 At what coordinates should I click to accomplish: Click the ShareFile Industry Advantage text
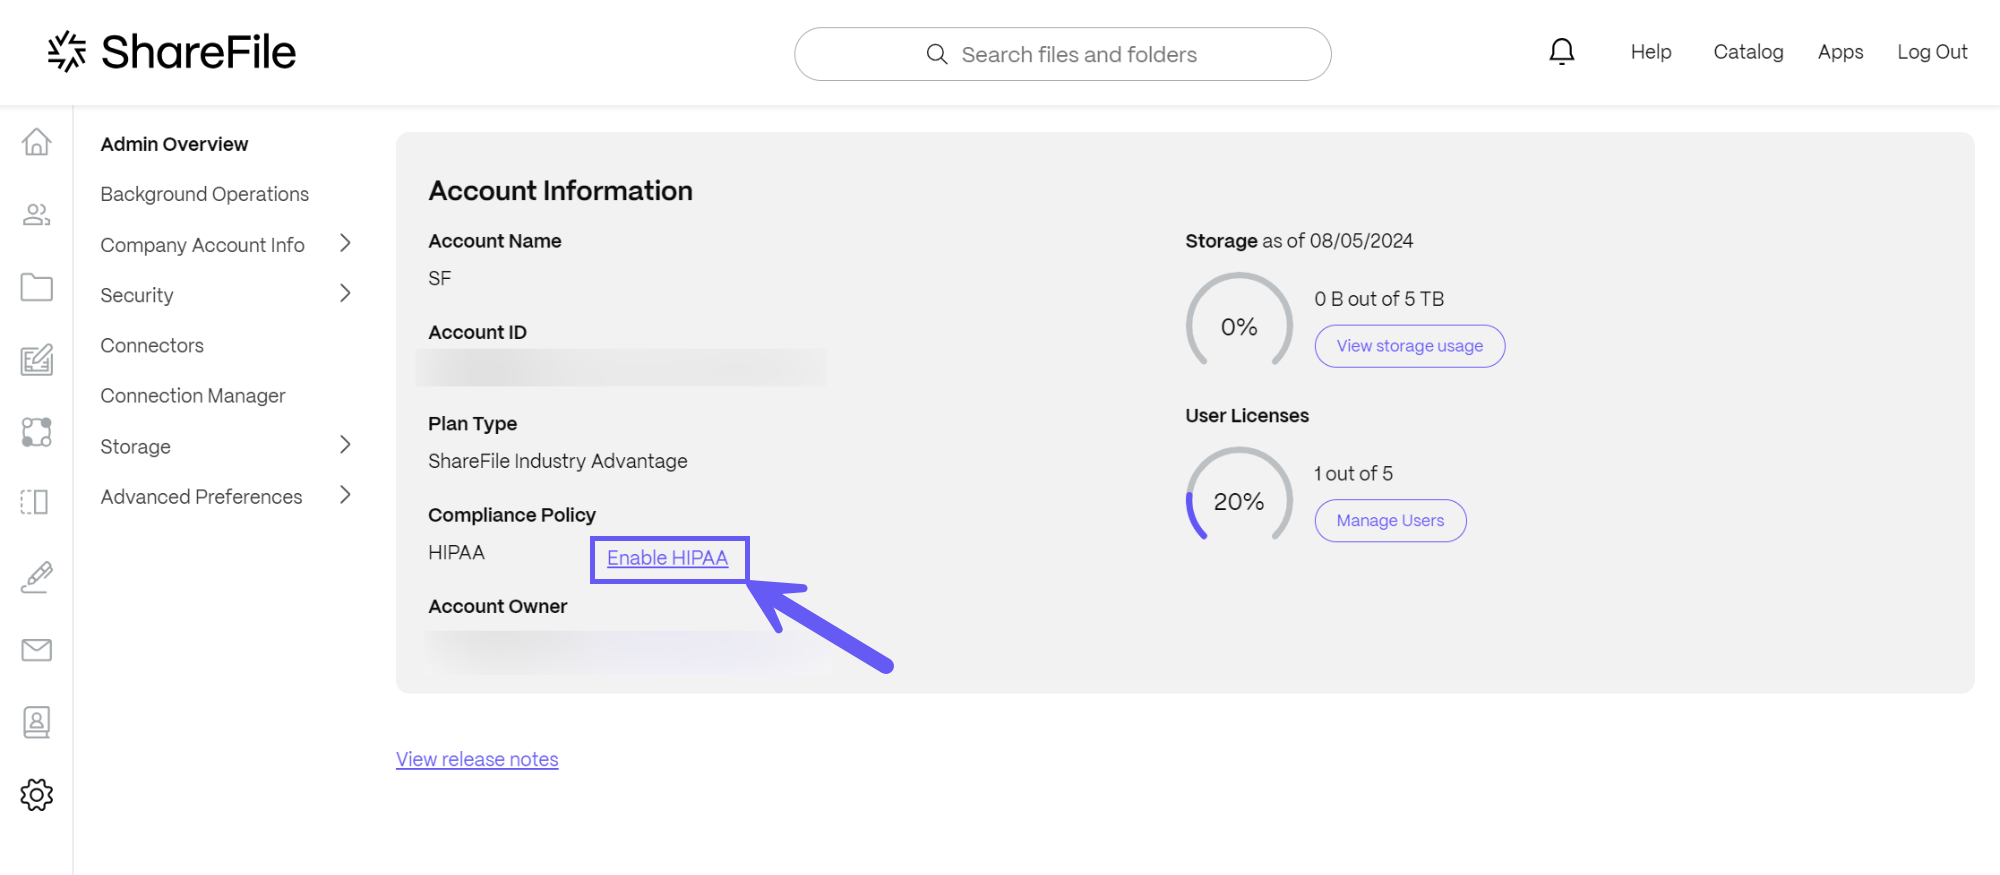pyautogui.click(x=558, y=461)
